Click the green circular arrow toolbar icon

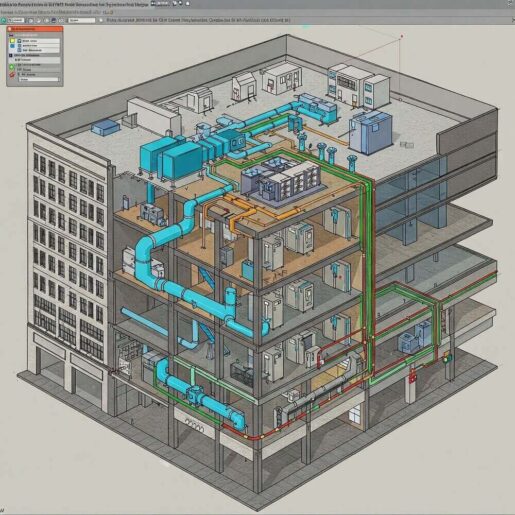coord(3,20)
